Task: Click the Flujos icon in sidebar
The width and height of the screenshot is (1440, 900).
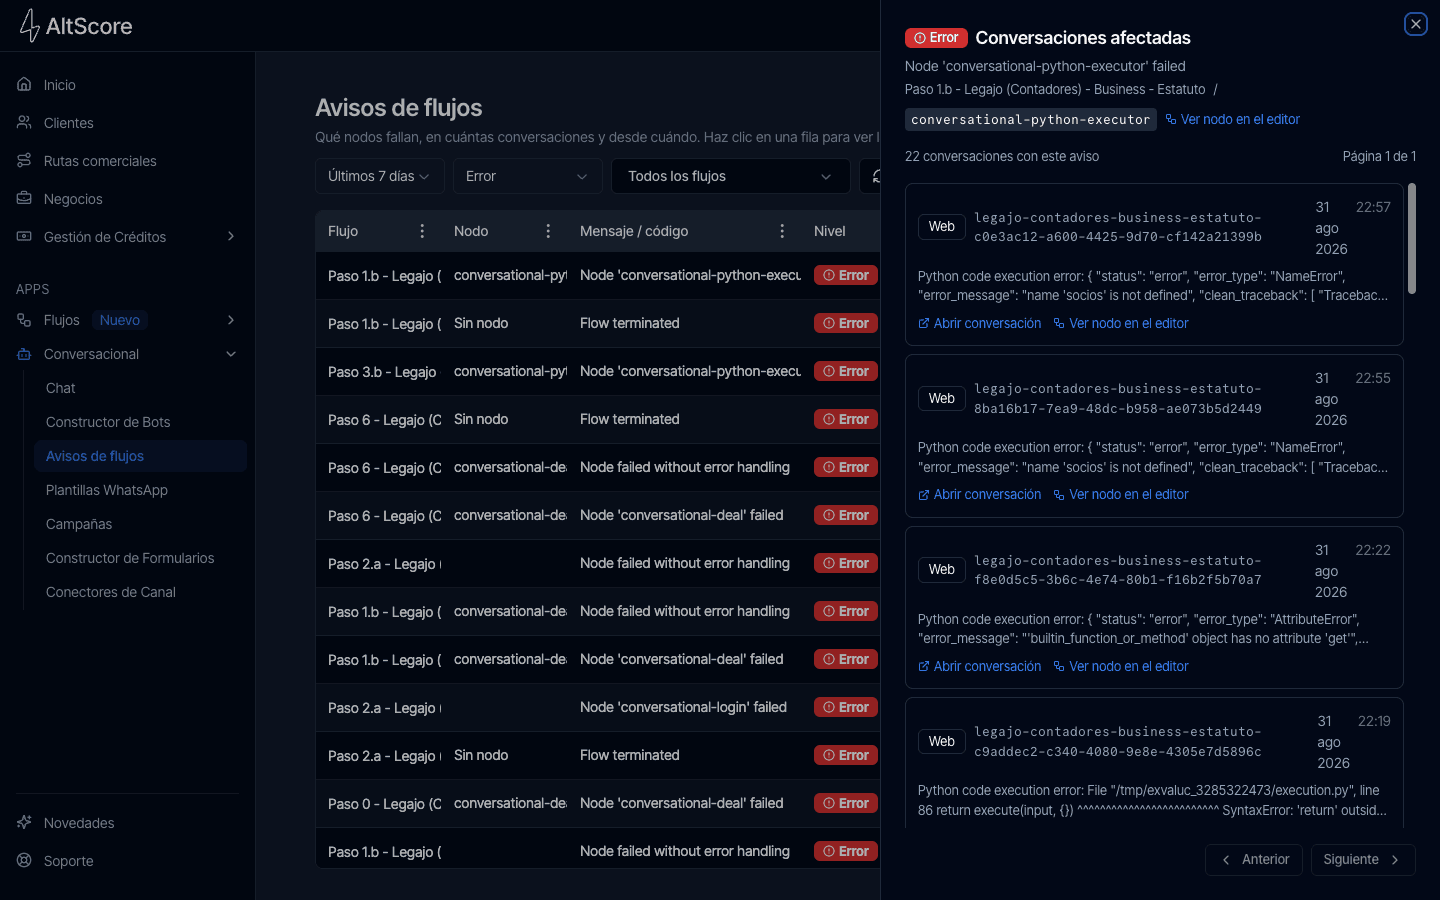Action: click(24, 320)
